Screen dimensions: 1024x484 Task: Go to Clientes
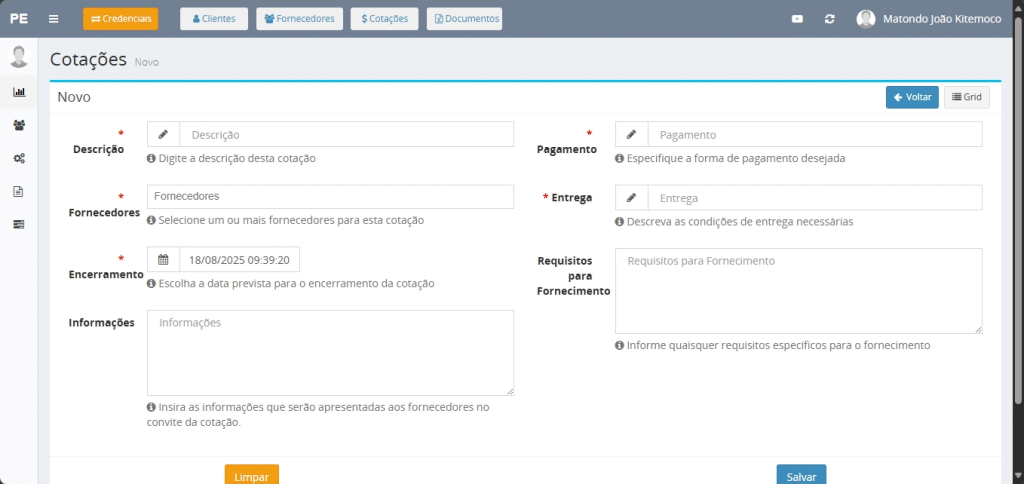tap(214, 19)
